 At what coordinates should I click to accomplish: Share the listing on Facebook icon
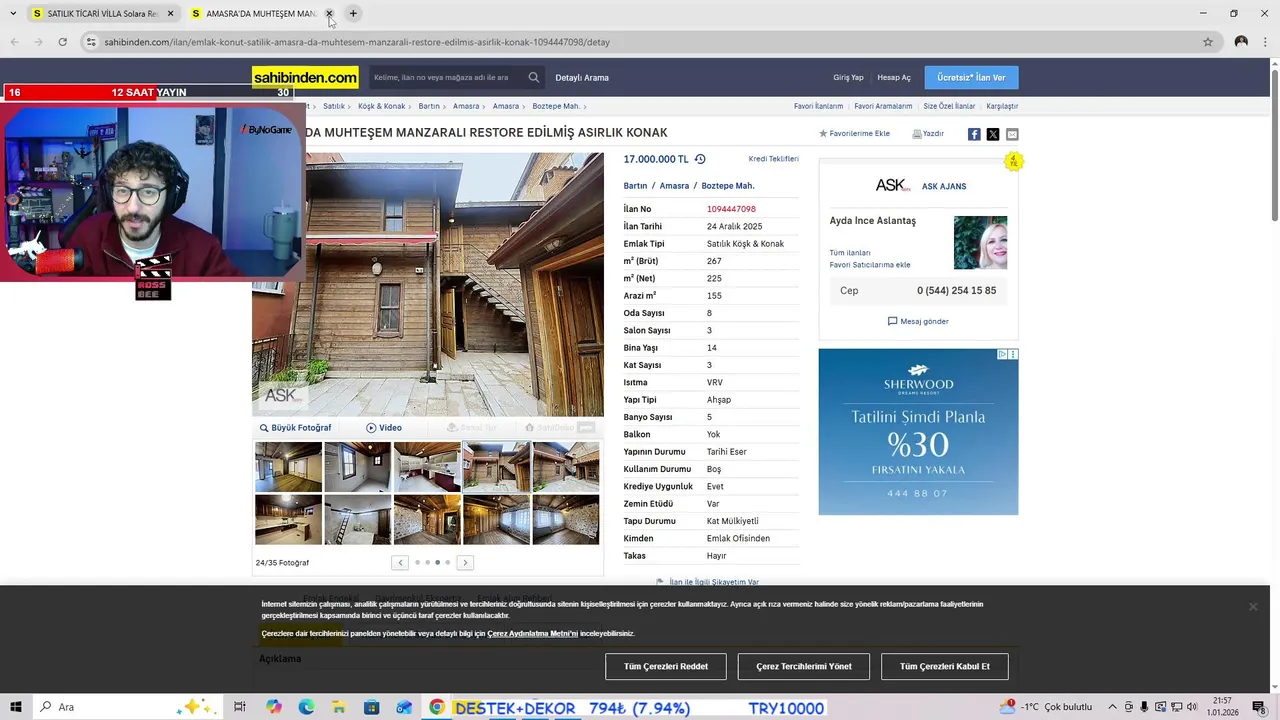(974, 134)
